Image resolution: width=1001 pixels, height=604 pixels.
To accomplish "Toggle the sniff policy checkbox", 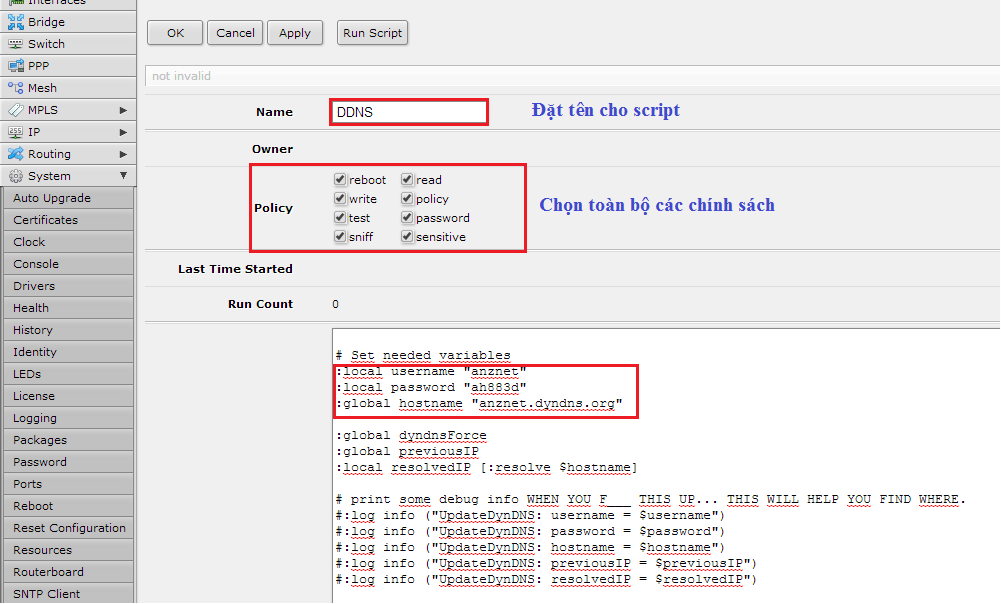I will tap(341, 237).
